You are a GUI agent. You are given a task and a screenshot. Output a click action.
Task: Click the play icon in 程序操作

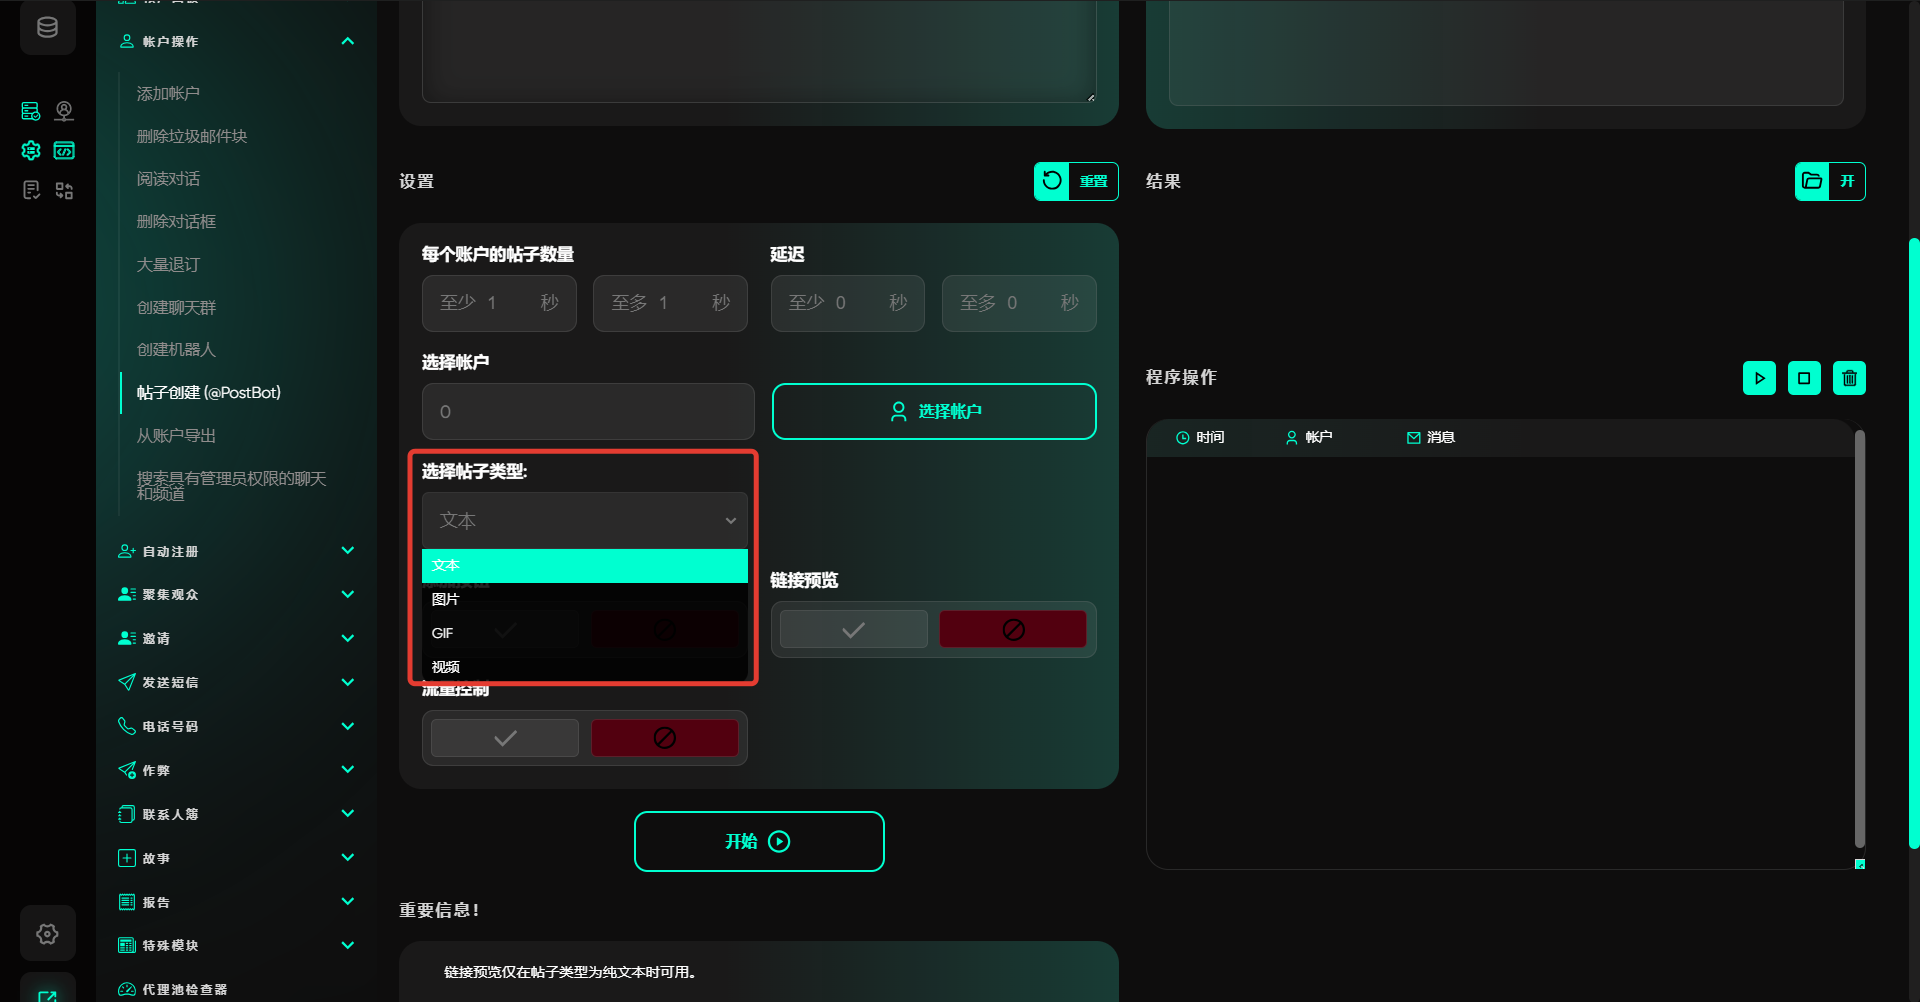(1759, 378)
